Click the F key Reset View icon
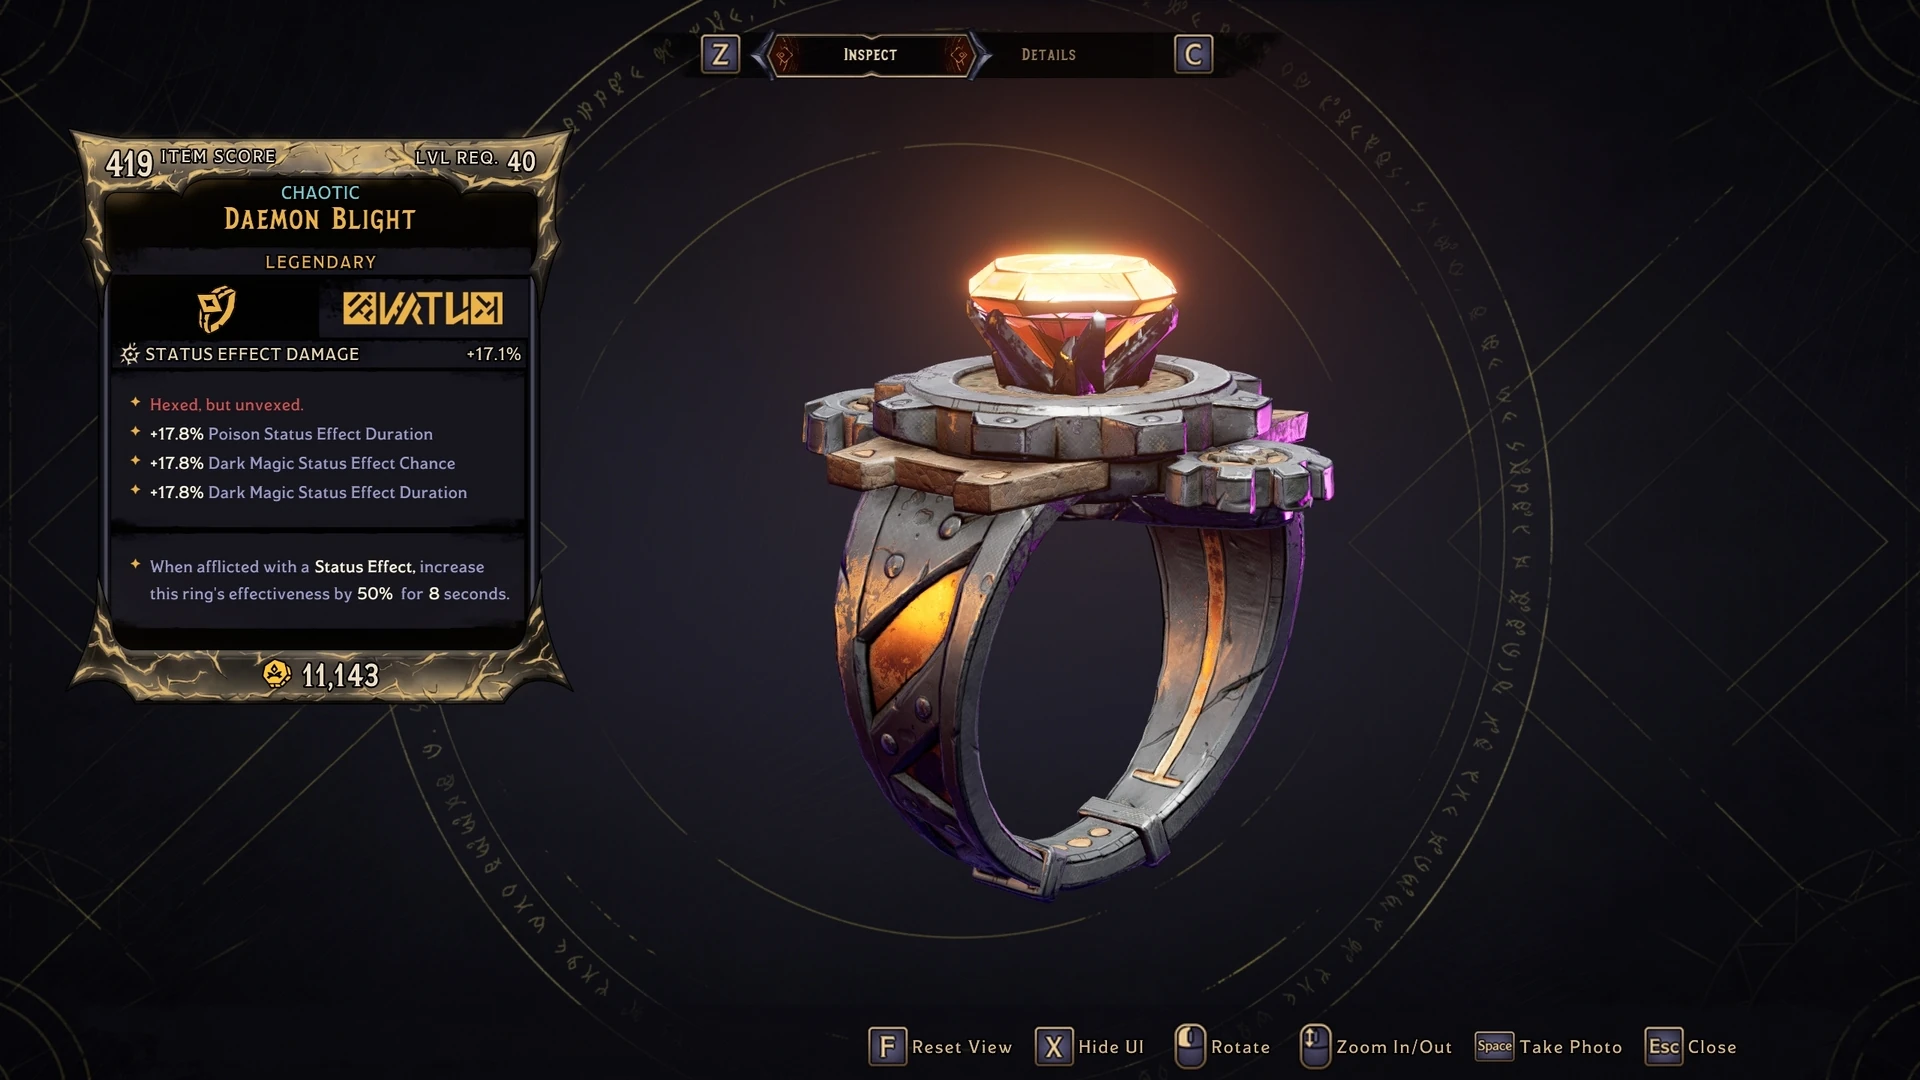 tap(887, 1047)
